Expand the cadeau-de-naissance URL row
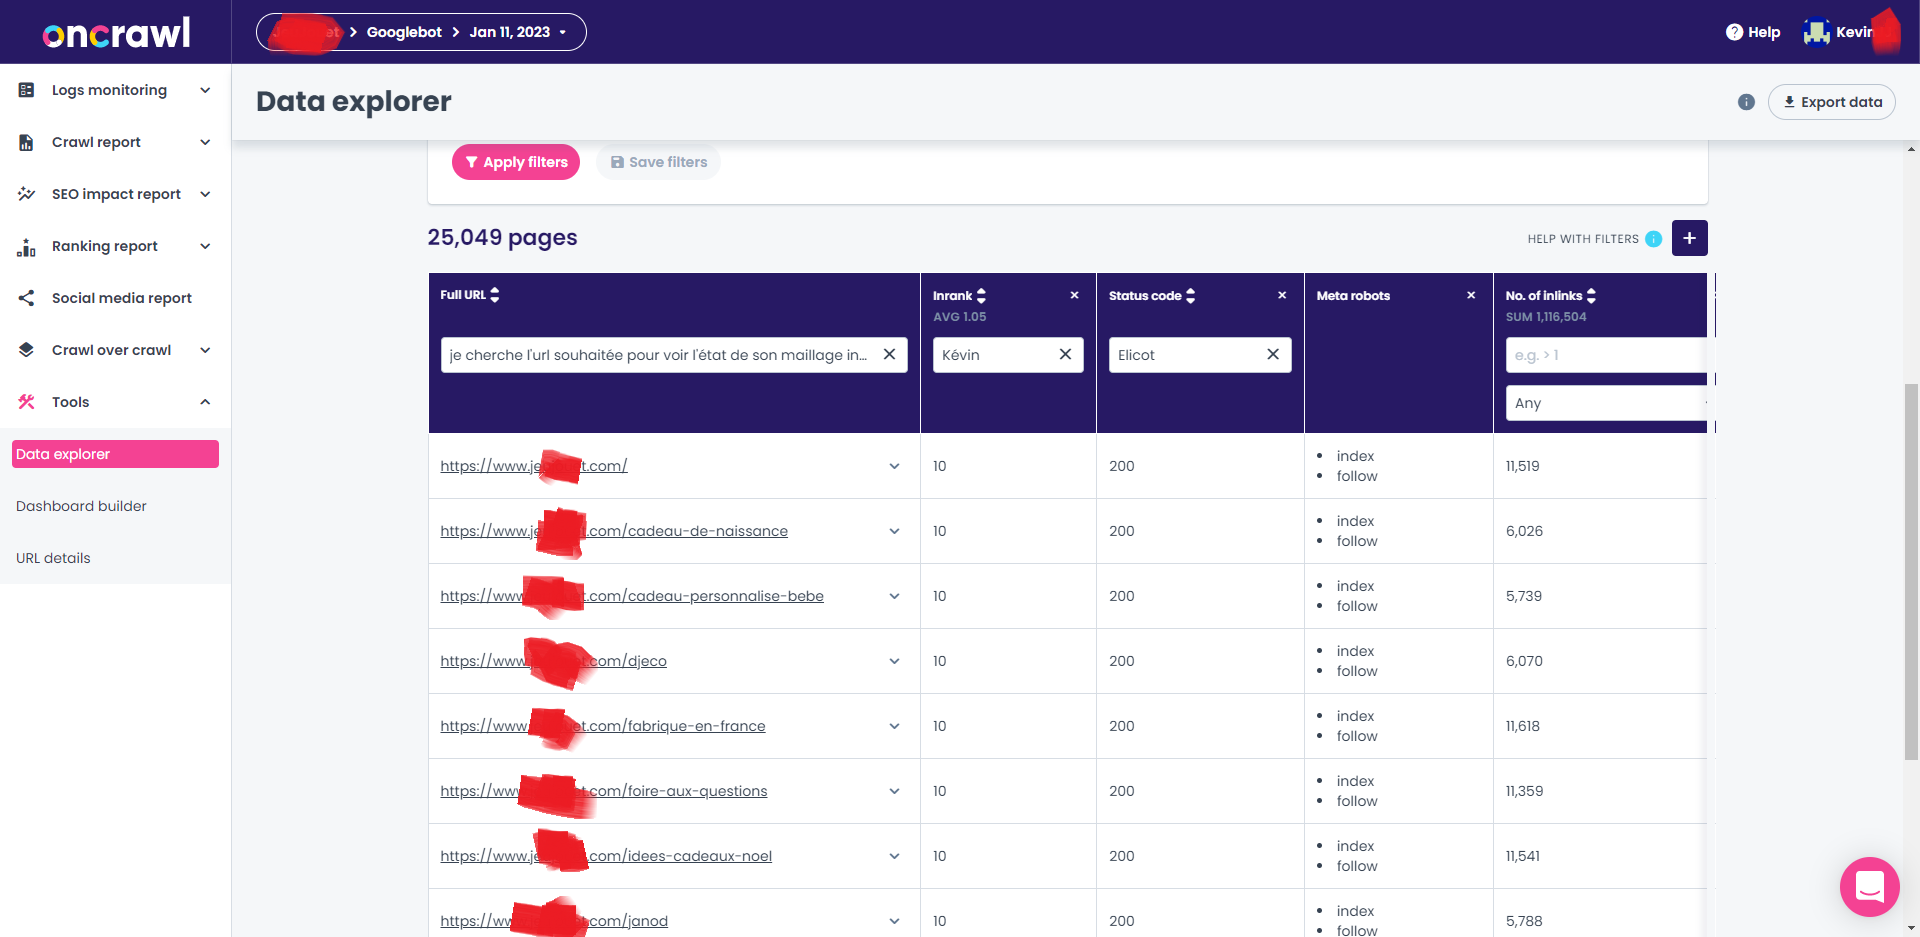The image size is (1920, 937). point(894,531)
